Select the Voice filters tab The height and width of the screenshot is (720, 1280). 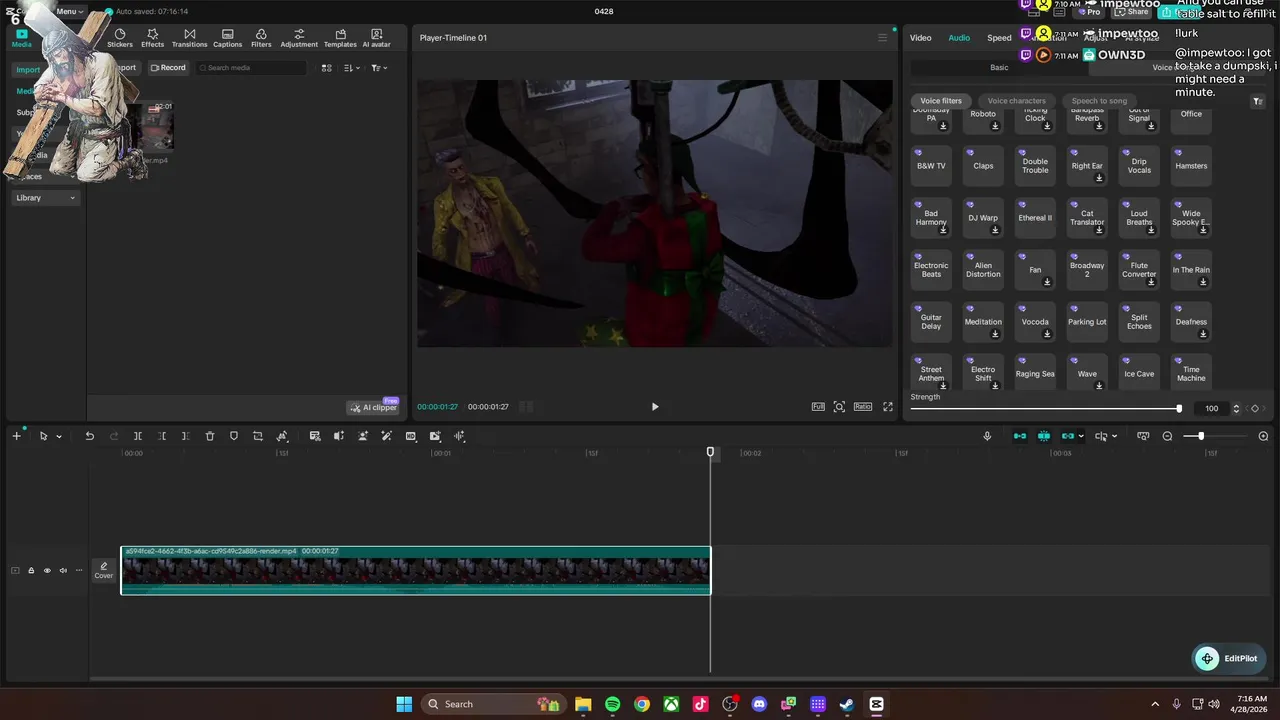click(x=941, y=101)
